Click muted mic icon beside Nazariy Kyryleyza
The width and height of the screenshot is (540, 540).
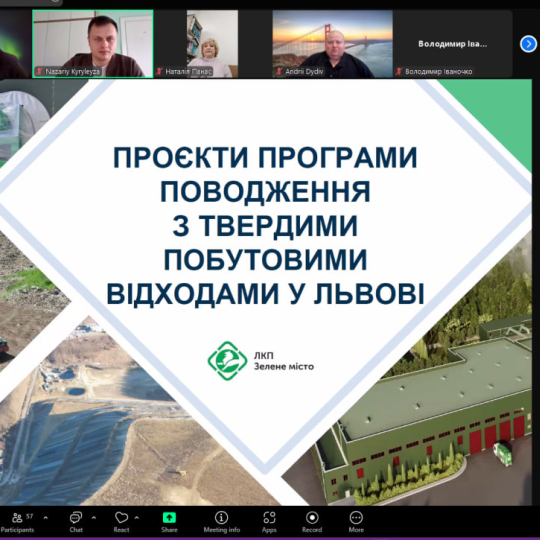pyautogui.click(x=39, y=72)
